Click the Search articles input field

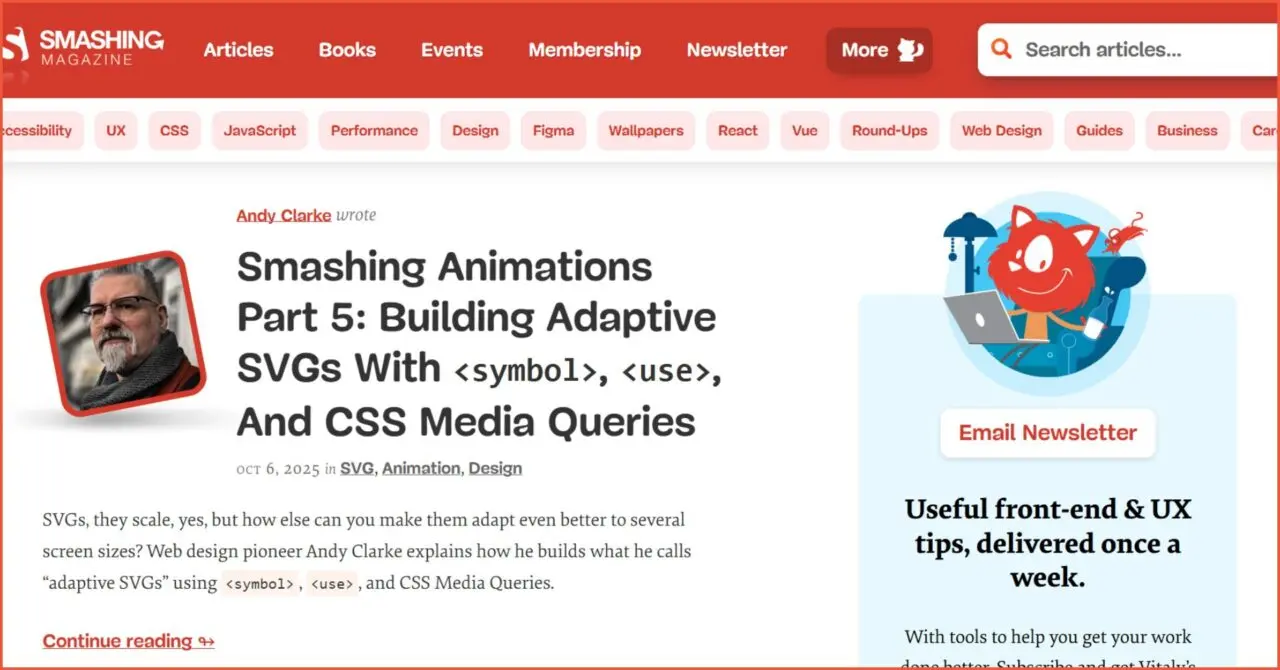[1120, 48]
